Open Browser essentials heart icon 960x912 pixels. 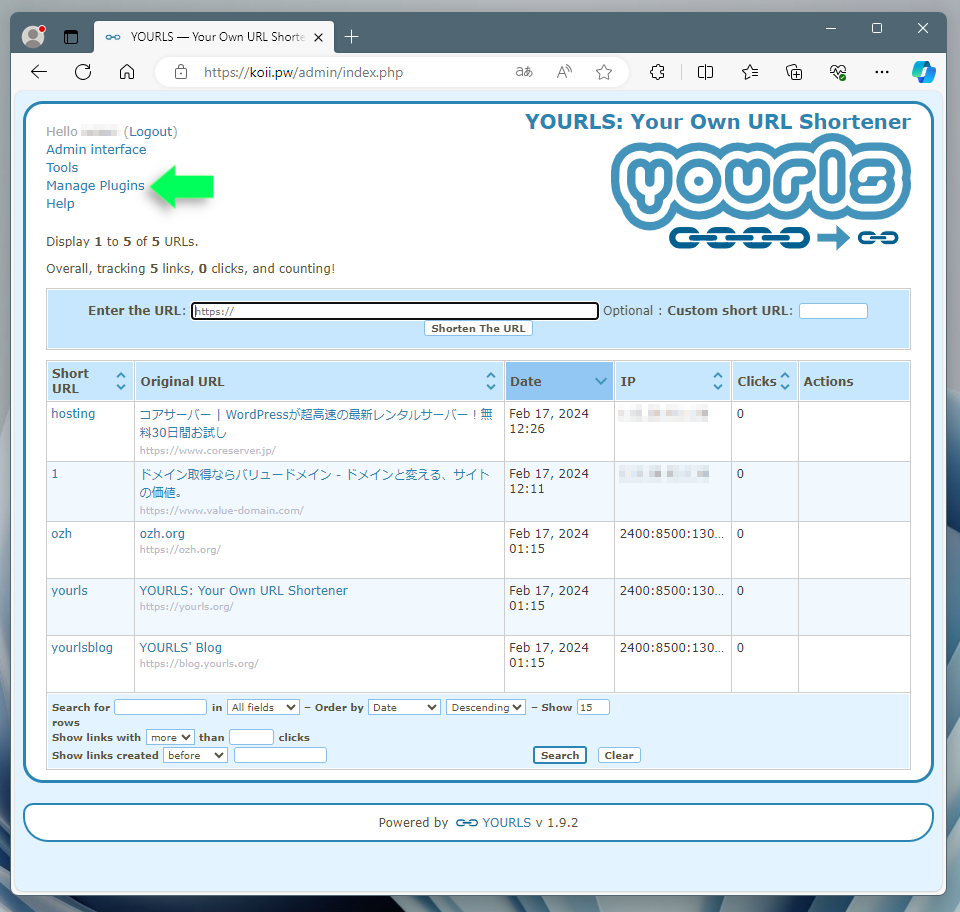pos(838,72)
